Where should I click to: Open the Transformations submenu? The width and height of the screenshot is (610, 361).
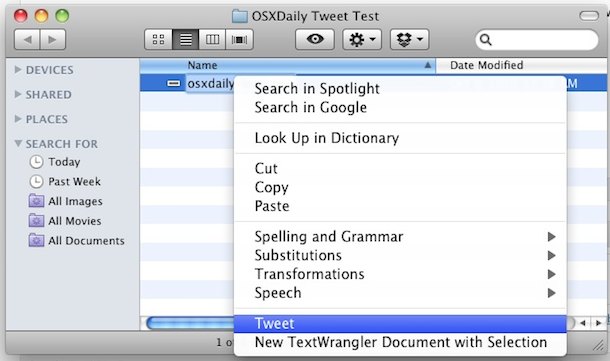400,274
